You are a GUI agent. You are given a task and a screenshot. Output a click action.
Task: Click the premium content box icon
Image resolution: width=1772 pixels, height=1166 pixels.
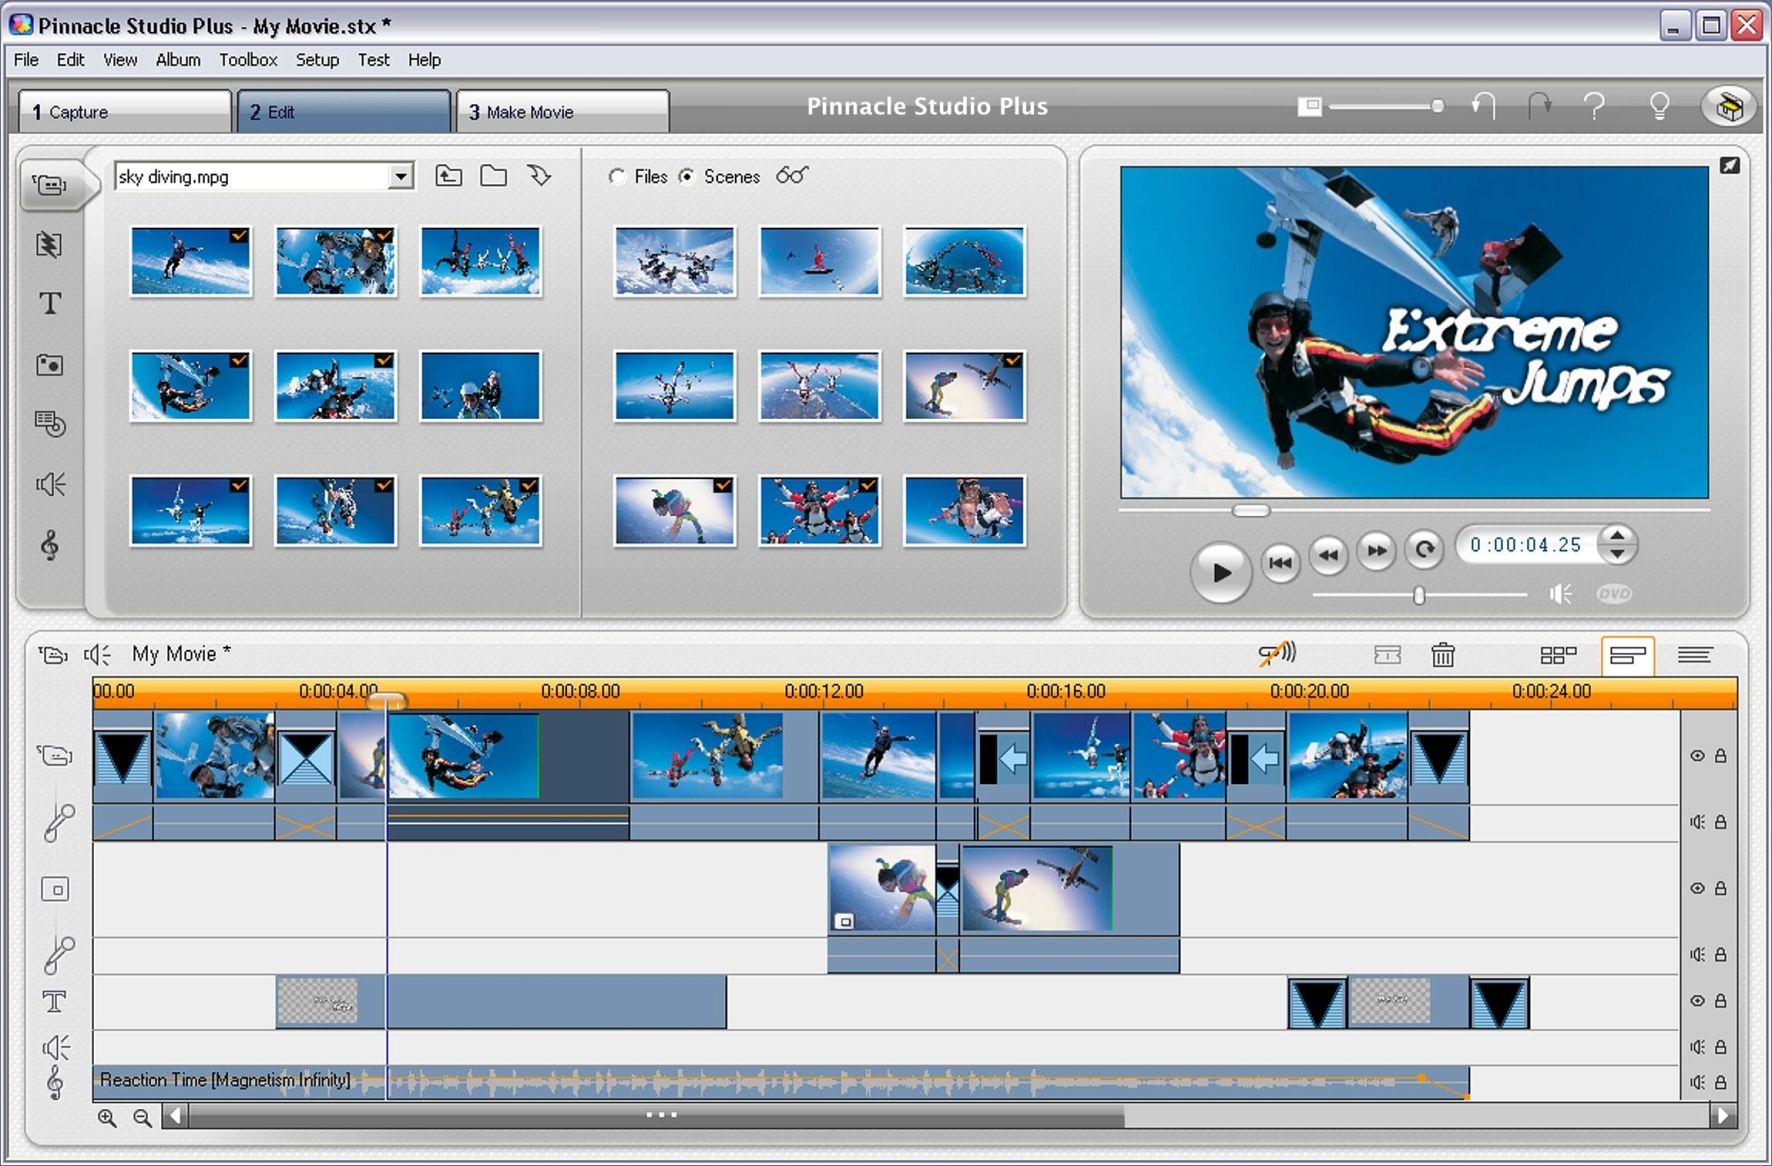pos(1729,106)
